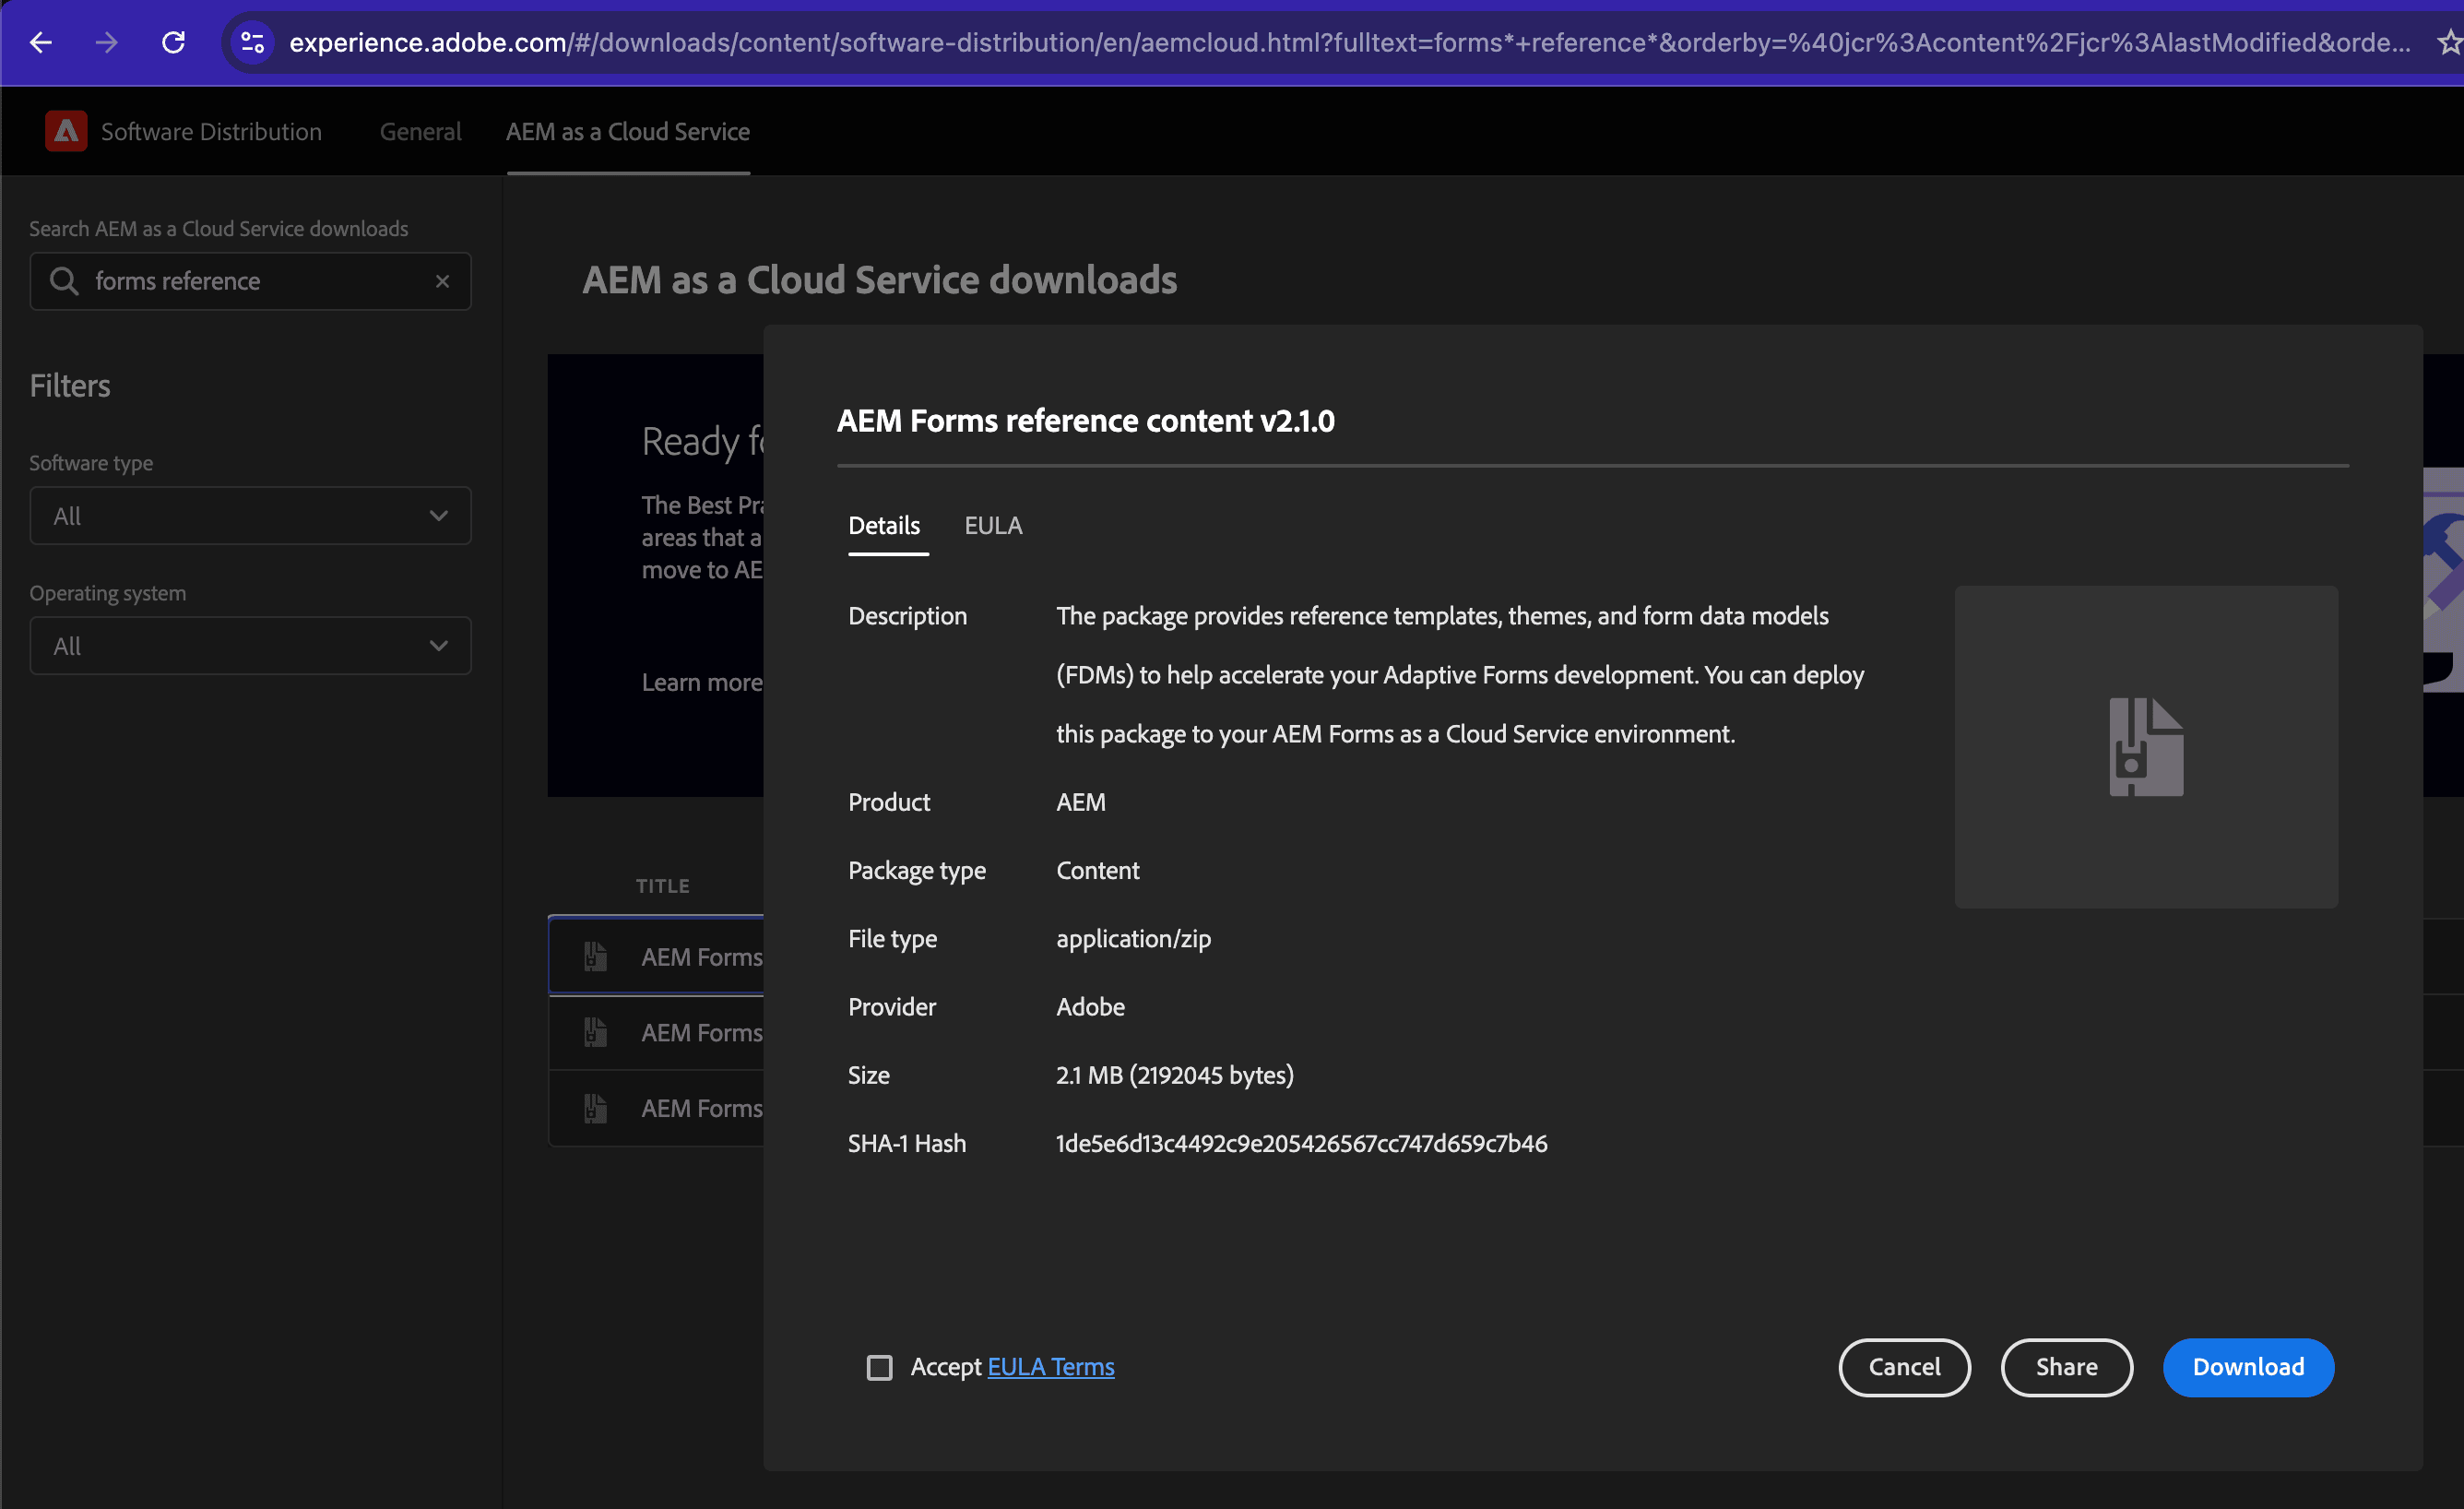Open AEM as a Cloud Service tab
This screenshot has height=1509, width=2464.
[628, 131]
